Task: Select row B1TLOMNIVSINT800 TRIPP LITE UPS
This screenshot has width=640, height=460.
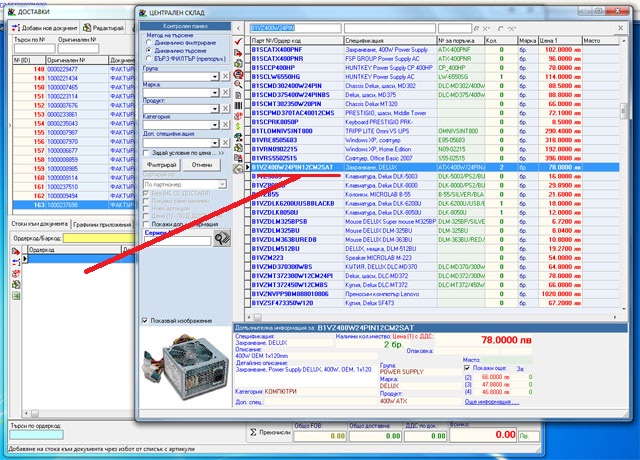Action: (x=434, y=131)
